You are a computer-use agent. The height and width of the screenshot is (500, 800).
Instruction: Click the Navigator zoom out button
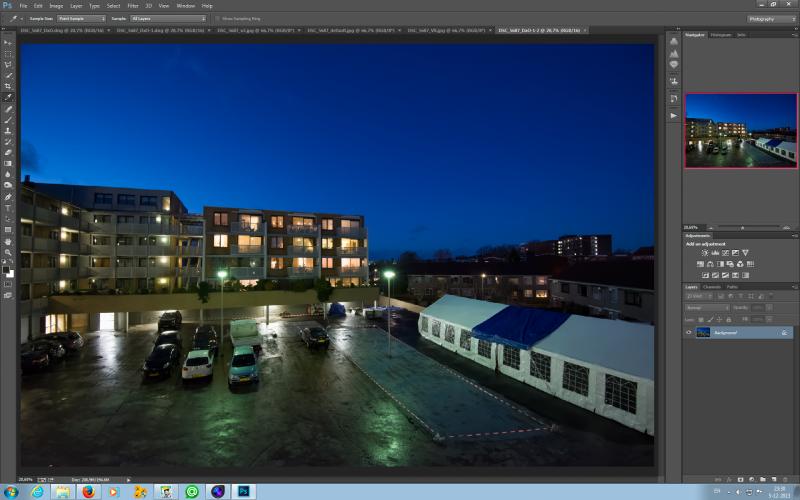[x=710, y=228]
